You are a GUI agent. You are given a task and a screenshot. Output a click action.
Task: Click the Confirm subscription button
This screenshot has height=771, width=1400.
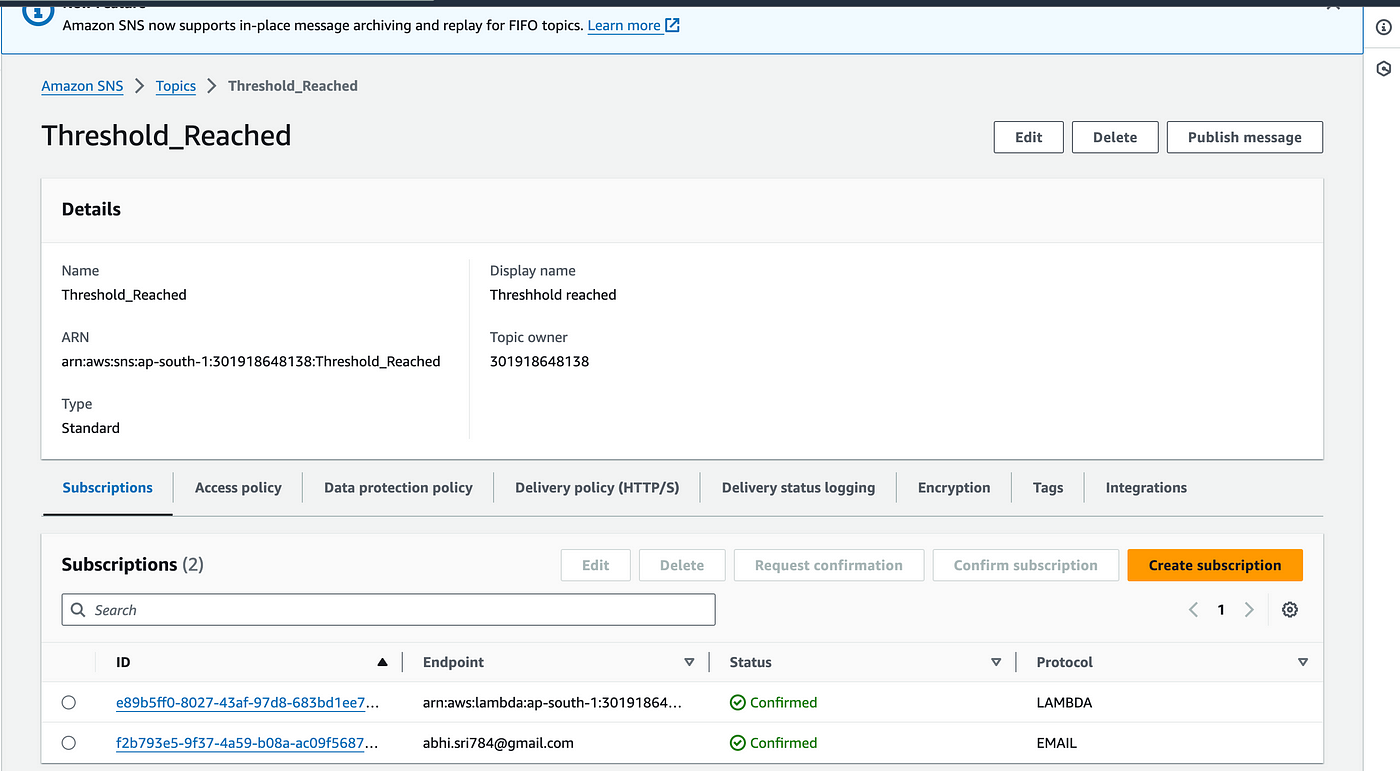pyautogui.click(x=1026, y=565)
